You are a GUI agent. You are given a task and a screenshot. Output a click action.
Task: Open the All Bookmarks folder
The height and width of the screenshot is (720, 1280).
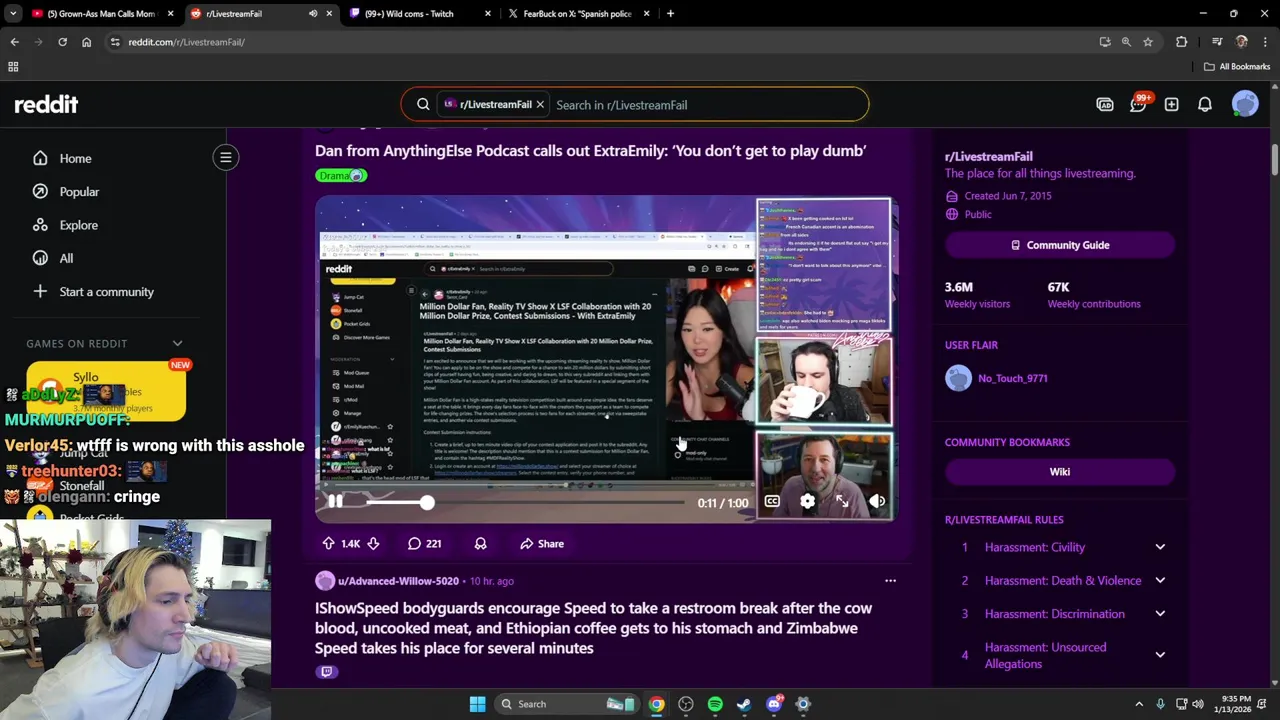[1237, 67]
